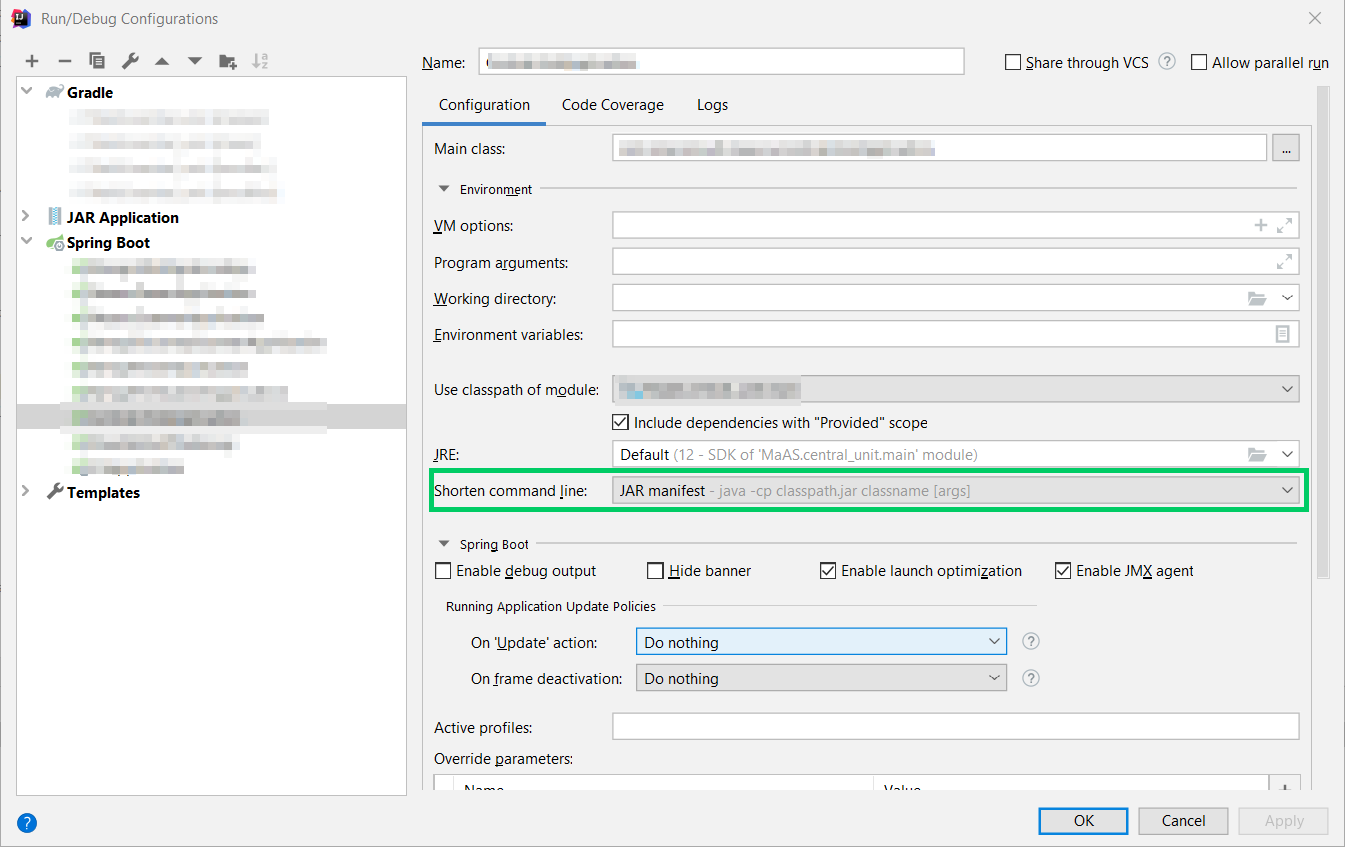
Task: Remove the selected configuration
Action: point(65,61)
